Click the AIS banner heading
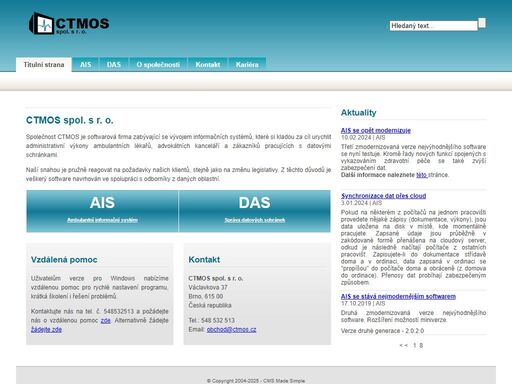 [102, 203]
